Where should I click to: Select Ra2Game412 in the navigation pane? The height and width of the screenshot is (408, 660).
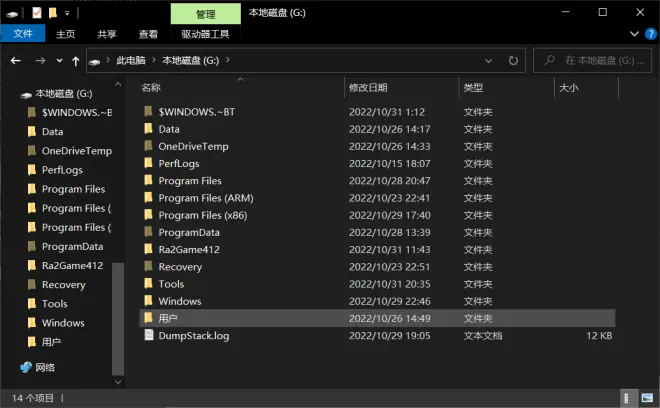72,266
